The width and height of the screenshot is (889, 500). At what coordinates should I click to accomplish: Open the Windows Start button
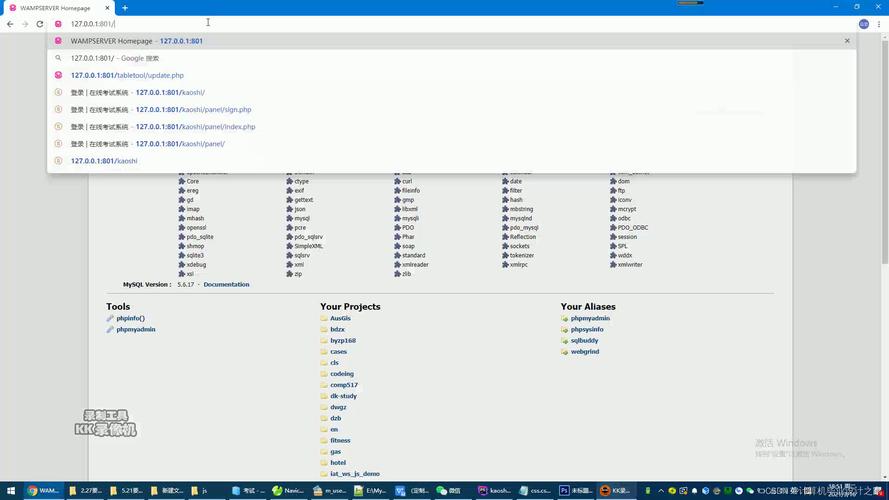tap(11, 490)
